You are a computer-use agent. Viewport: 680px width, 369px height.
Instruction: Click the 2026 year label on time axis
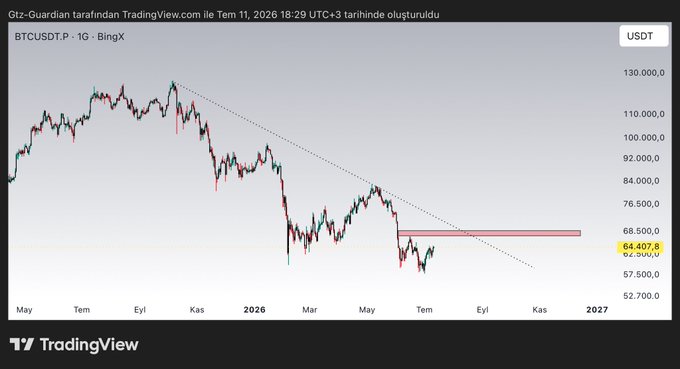(254, 310)
